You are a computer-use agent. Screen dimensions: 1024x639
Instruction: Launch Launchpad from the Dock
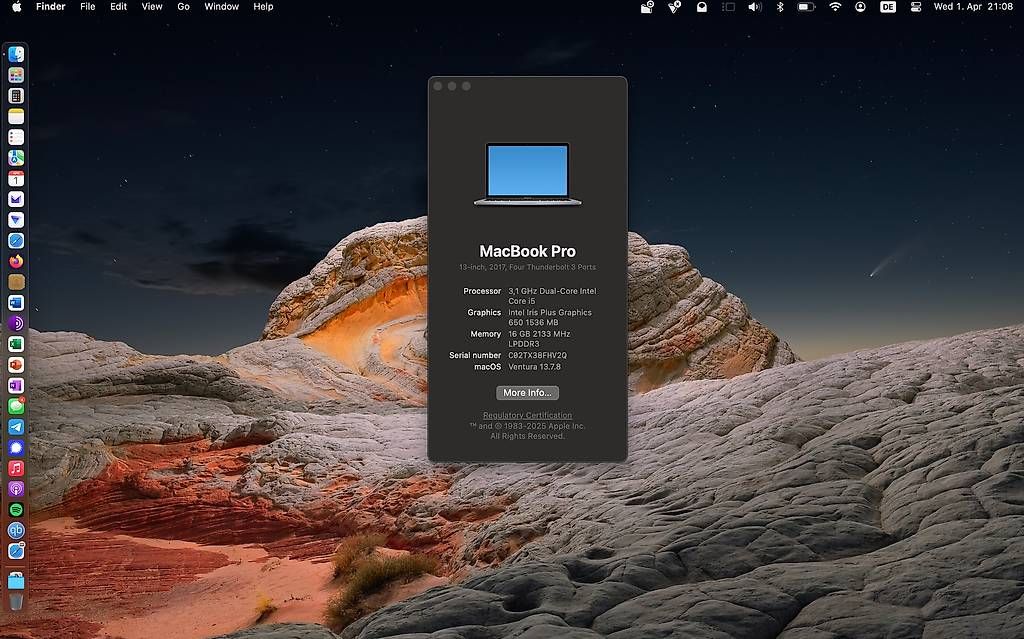pos(16,75)
